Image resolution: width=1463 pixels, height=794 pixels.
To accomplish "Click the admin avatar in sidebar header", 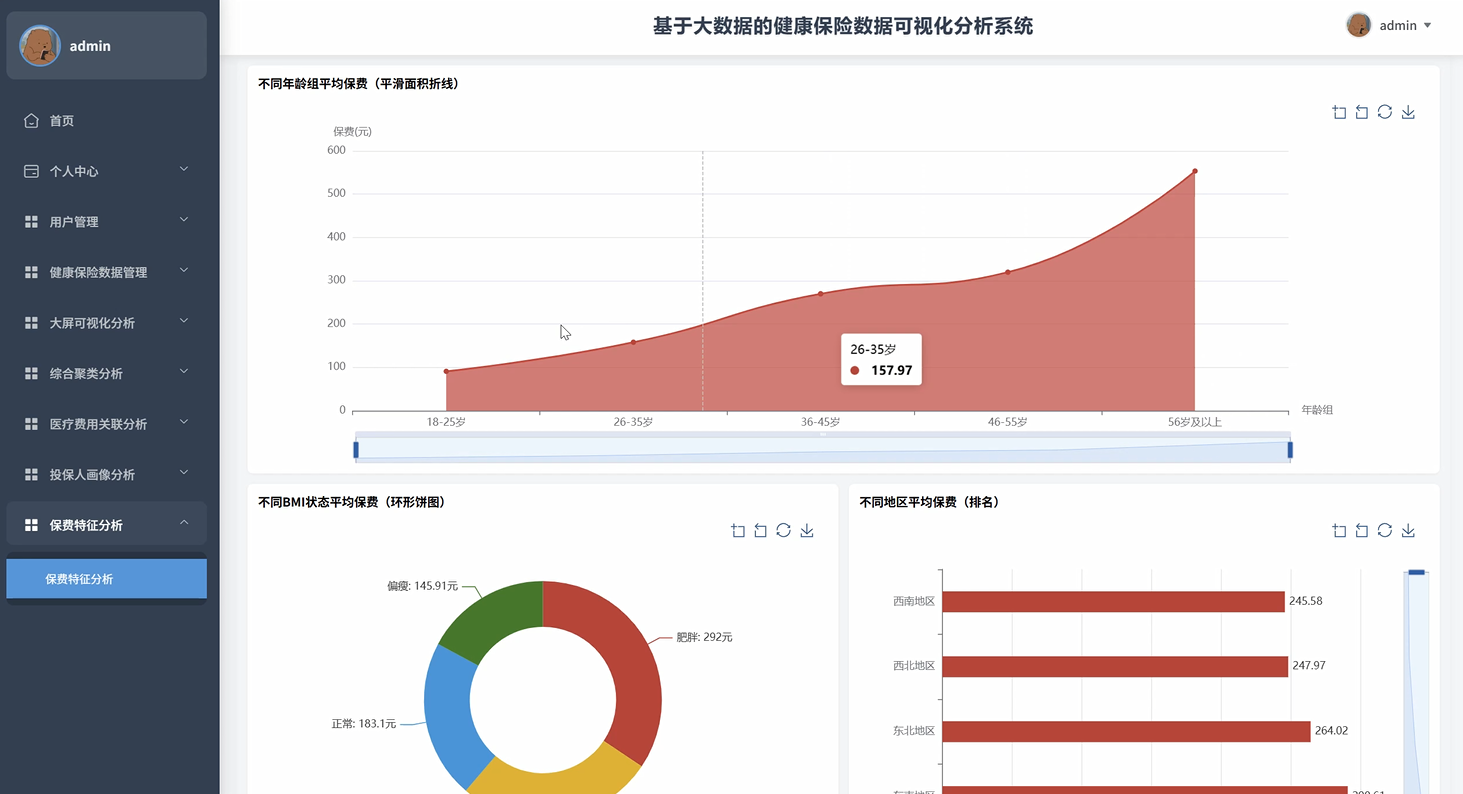I will tap(40, 46).
